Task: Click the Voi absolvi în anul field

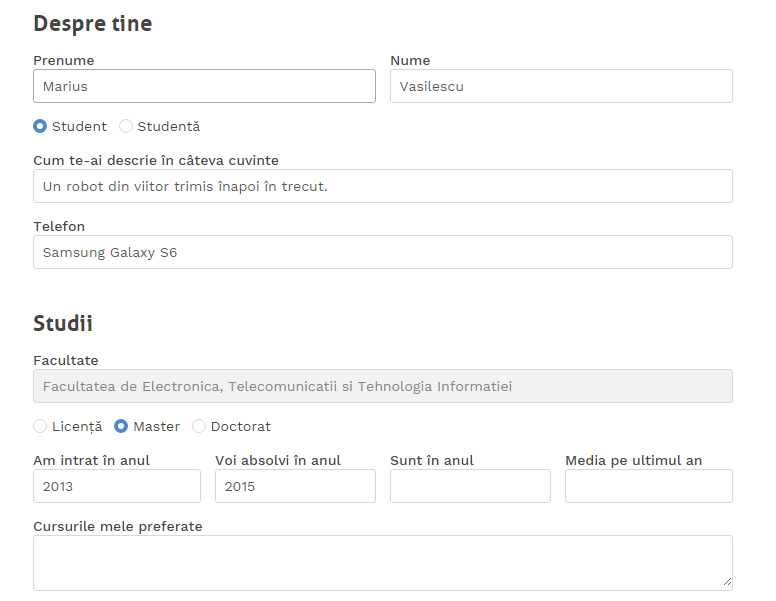Action: pos(295,486)
